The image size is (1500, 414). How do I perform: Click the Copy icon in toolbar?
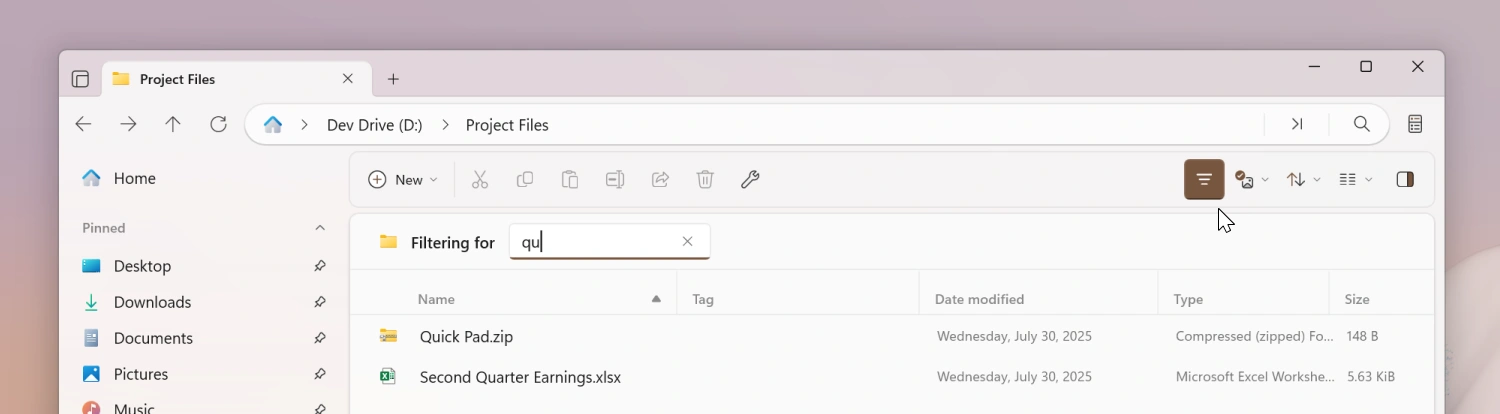tap(525, 180)
